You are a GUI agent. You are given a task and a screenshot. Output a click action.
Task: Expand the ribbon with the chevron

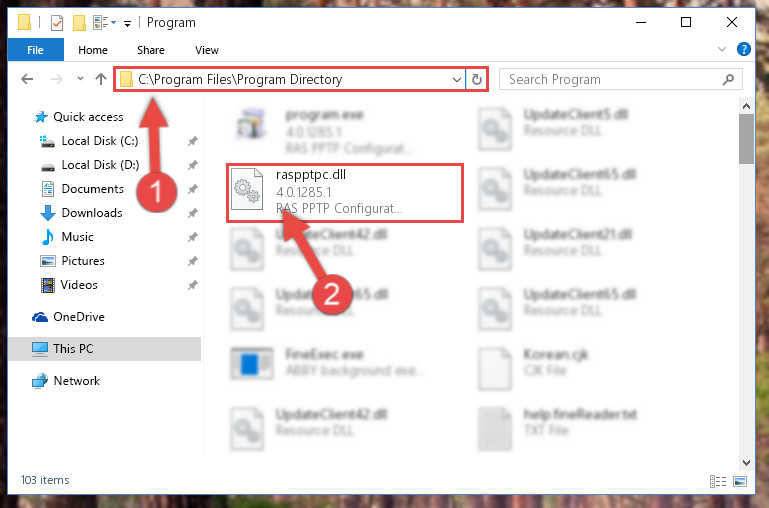pyautogui.click(x=721, y=49)
